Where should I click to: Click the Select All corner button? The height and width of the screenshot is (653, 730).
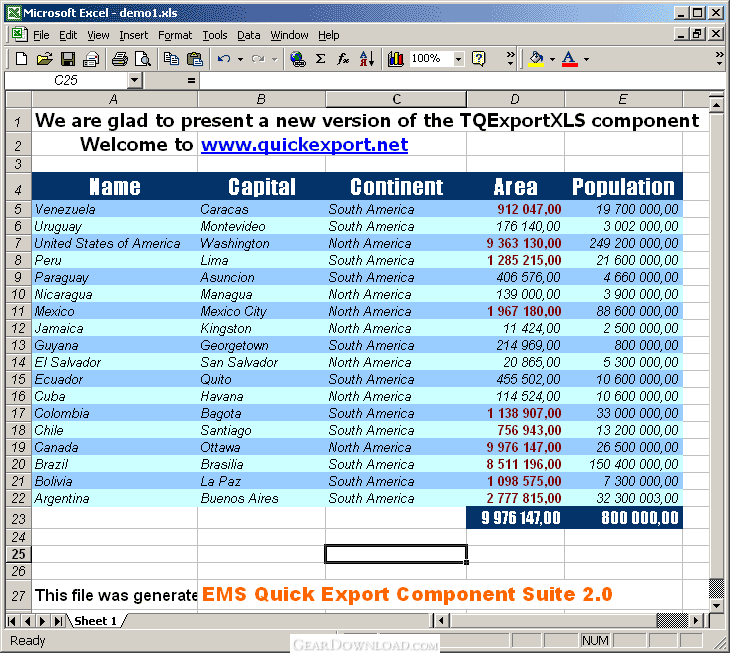(x=18, y=99)
